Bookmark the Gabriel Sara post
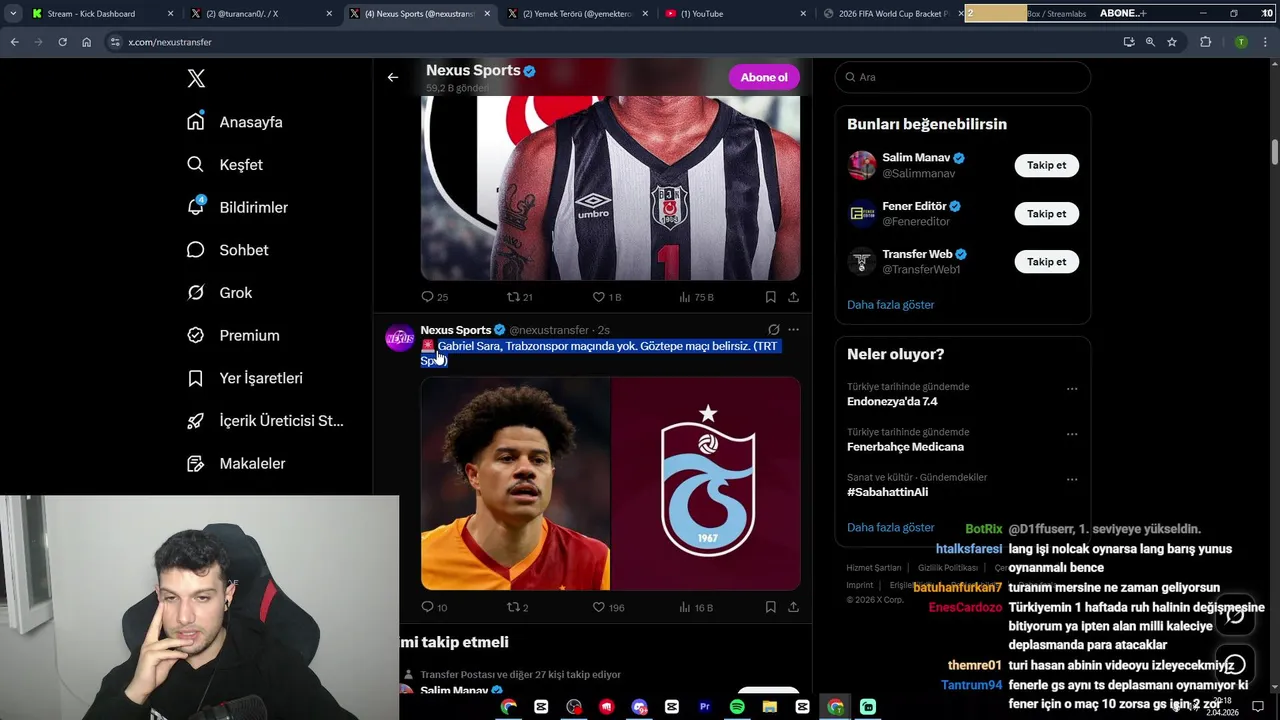The image size is (1280, 720). (771, 607)
